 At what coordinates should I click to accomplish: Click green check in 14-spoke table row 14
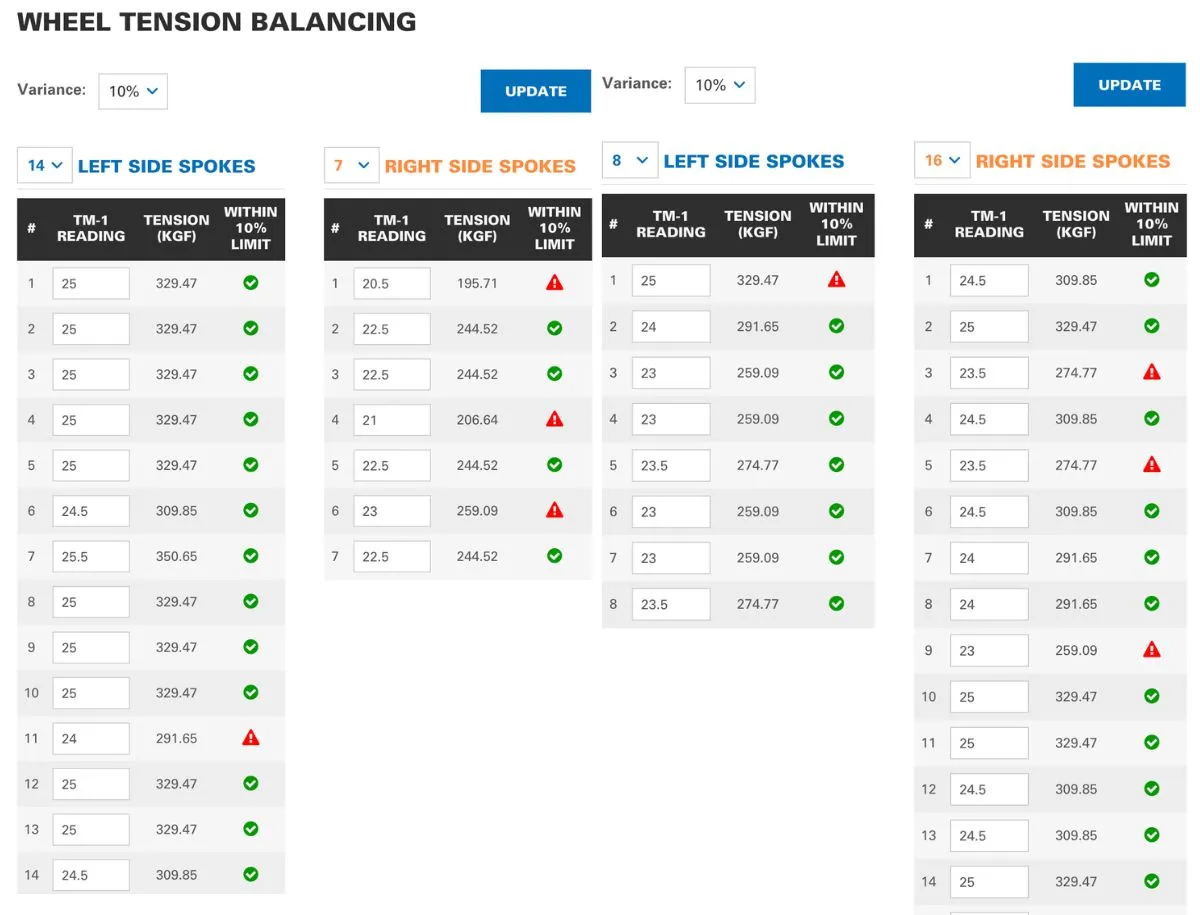[251, 874]
